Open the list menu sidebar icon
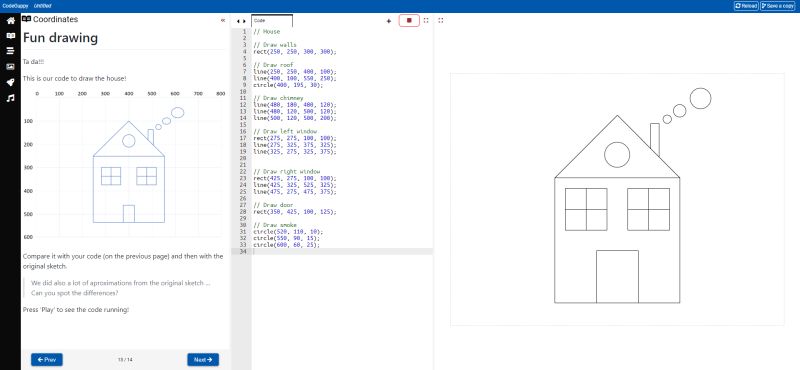The width and height of the screenshot is (800, 370). [10, 51]
